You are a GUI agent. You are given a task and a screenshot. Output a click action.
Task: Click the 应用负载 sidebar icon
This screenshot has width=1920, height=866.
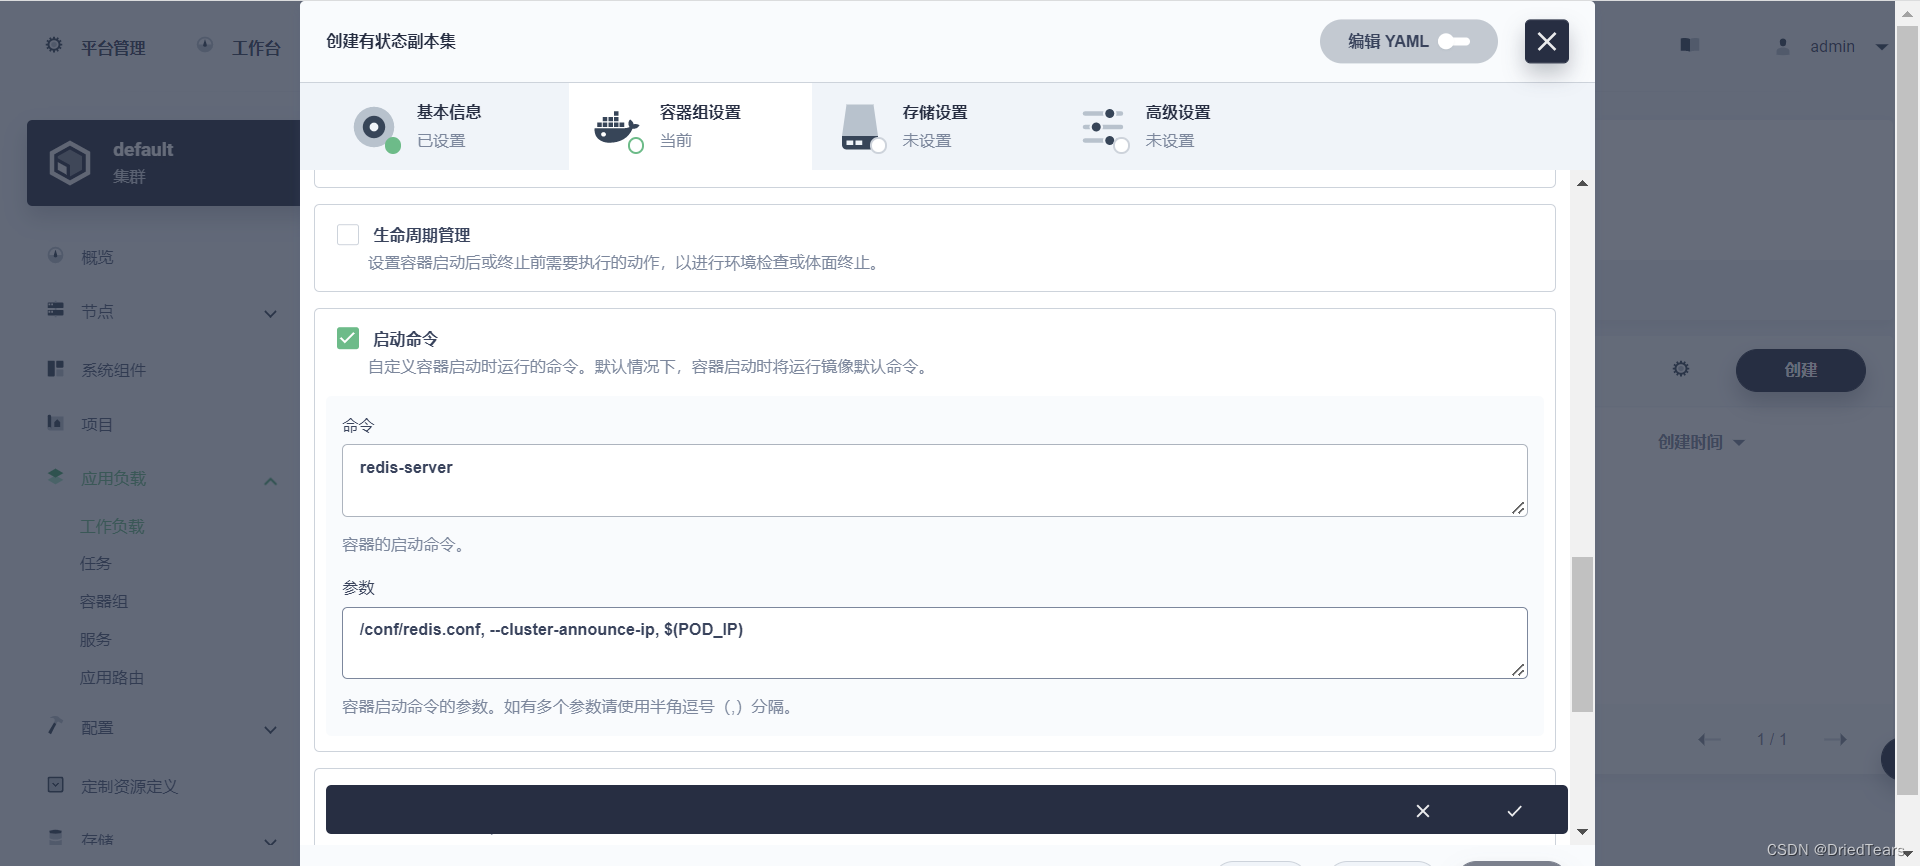(x=56, y=476)
